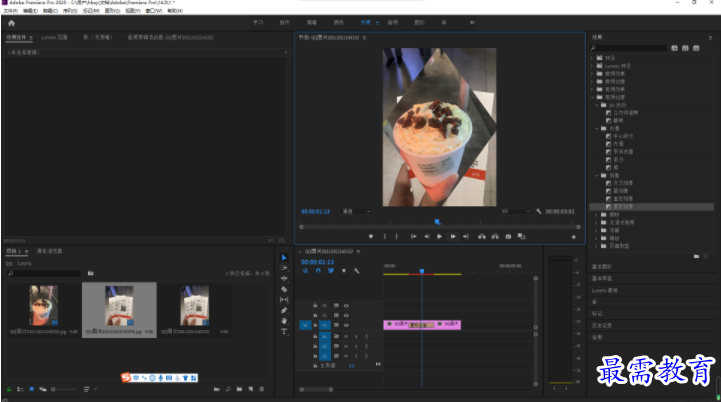
Task: Open the program monitor zoom fit dropdown
Action: click(x=356, y=211)
